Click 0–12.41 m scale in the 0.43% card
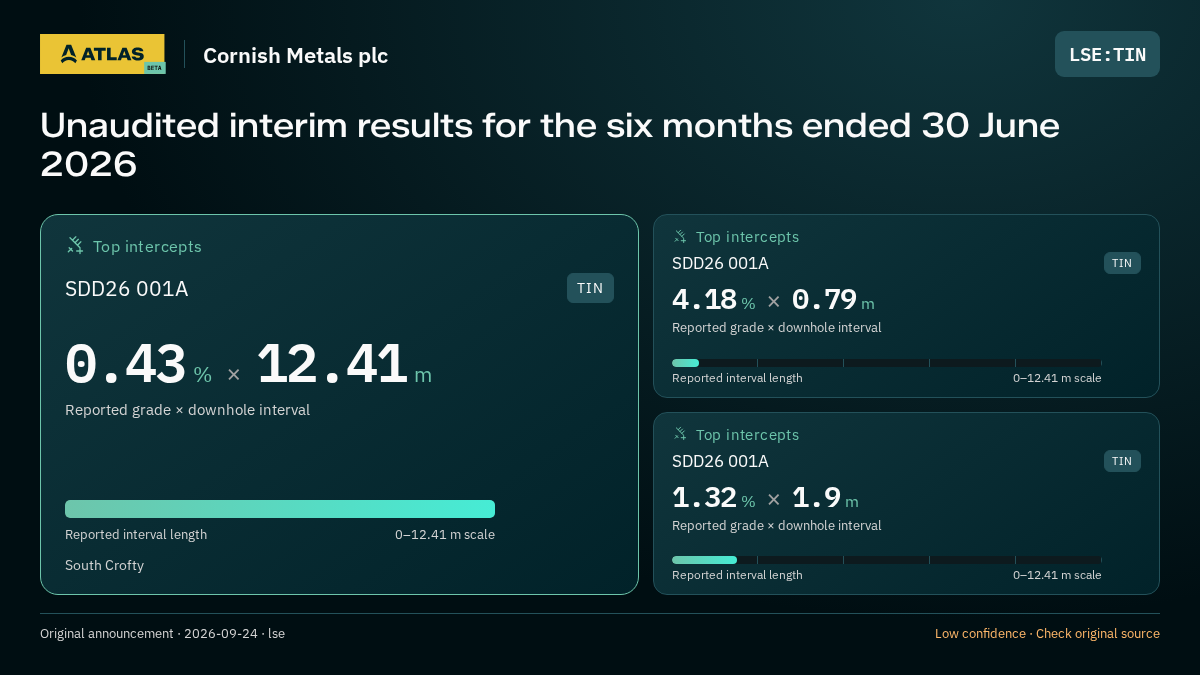Screen dimensions: 1200x675 click(445, 534)
